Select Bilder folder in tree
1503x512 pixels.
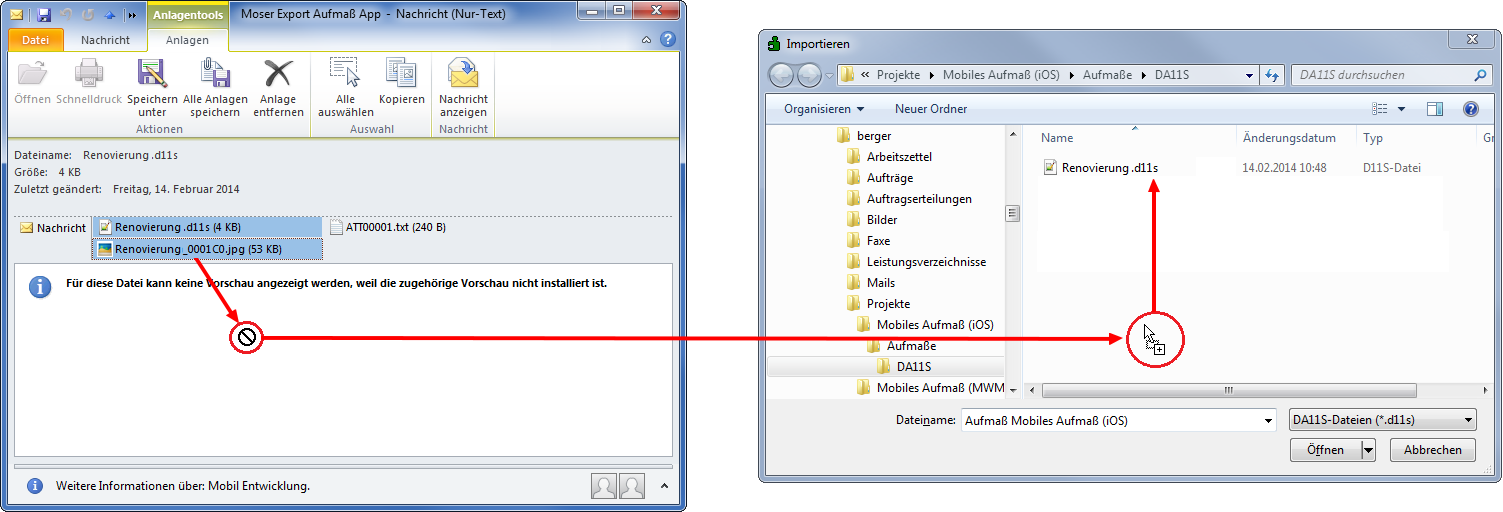point(872,220)
